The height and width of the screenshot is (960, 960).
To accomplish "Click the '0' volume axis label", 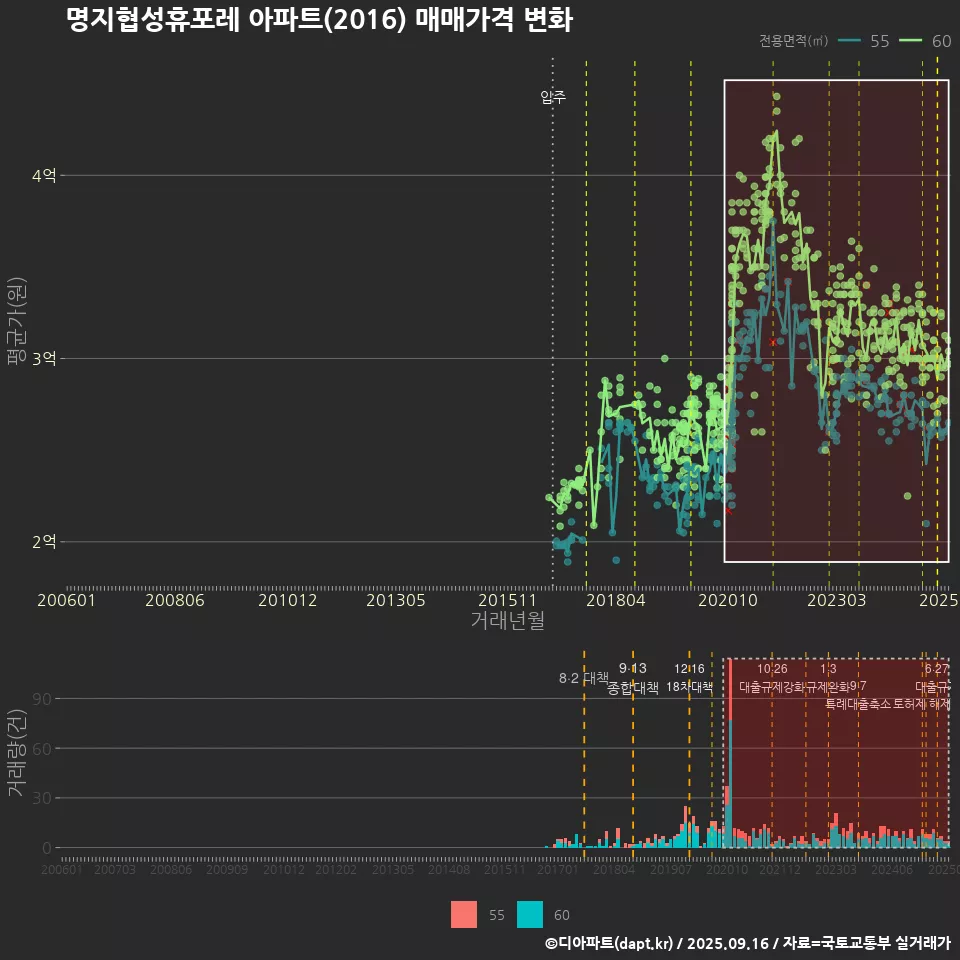I will [47, 848].
